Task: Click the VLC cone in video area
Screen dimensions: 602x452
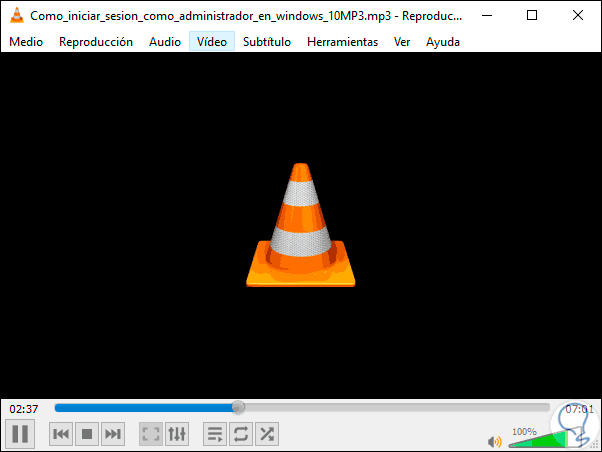Action: click(x=301, y=225)
